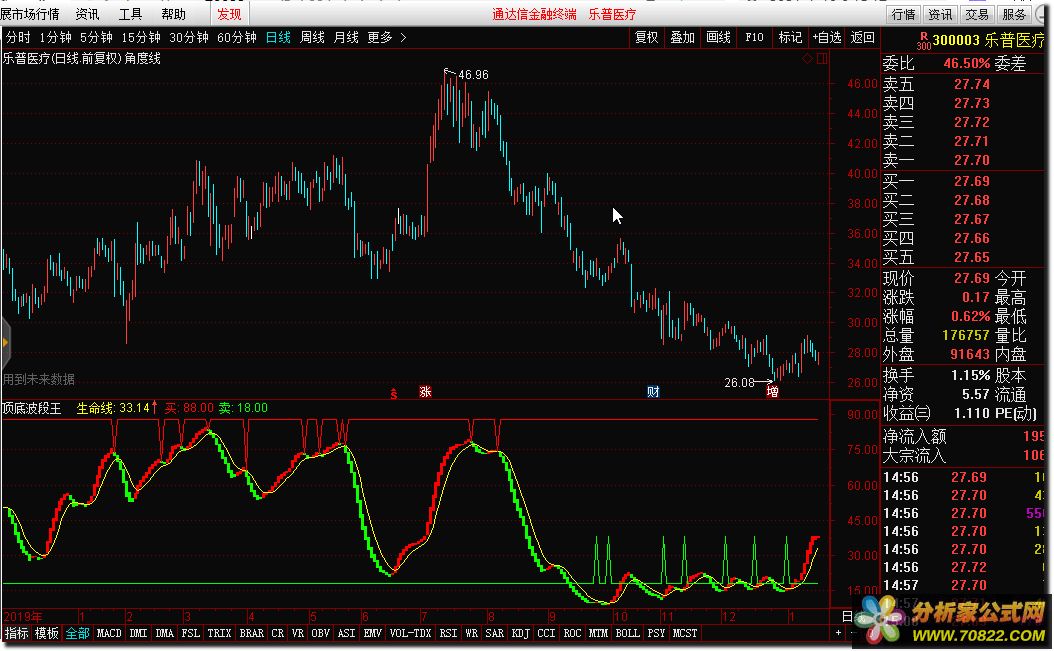Viewport: 1054px width, 651px height.
Task: Click top-right 行情 button
Action: pyautogui.click(x=904, y=14)
